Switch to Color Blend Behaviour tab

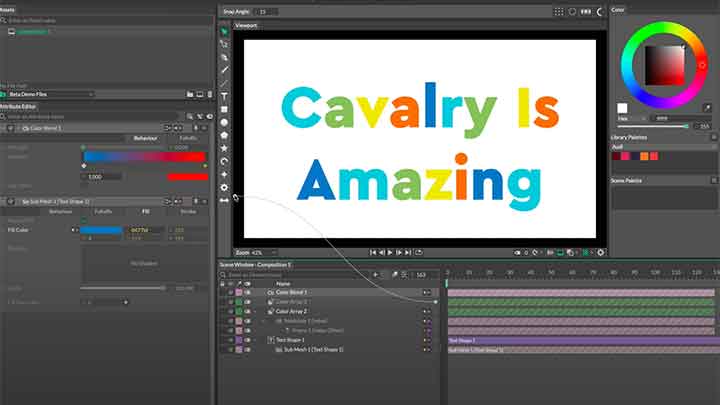pos(145,138)
